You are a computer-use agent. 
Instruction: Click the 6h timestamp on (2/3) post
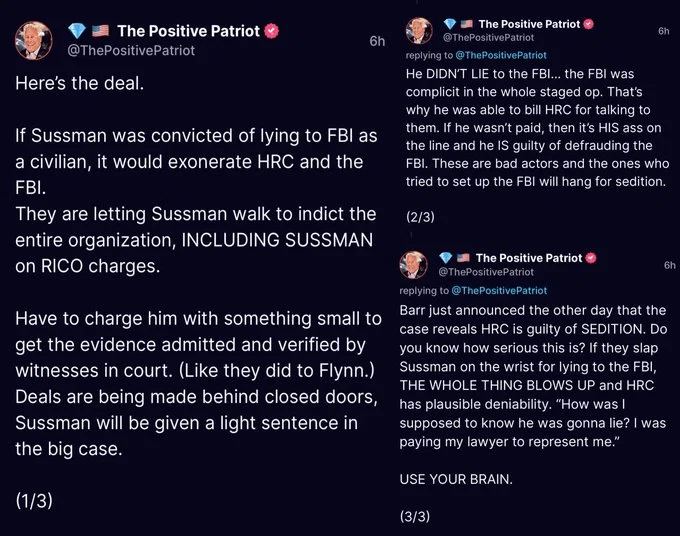pos(664,31)
